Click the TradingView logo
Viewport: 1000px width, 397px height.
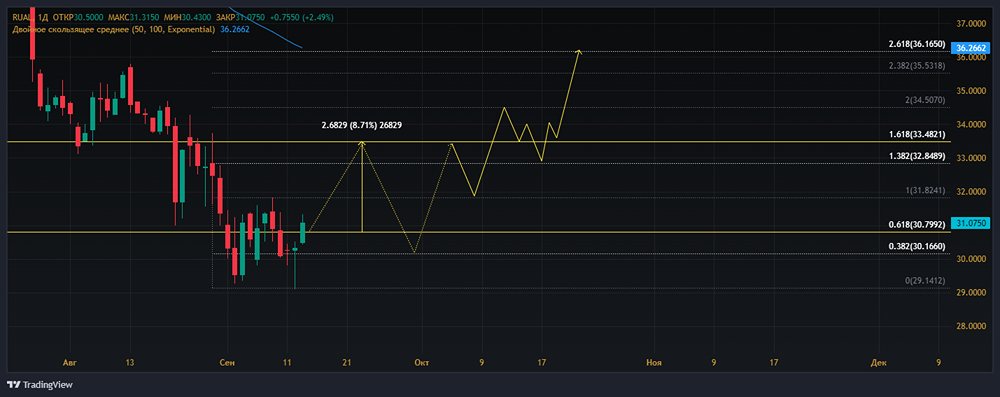click(x=40, y=385)
